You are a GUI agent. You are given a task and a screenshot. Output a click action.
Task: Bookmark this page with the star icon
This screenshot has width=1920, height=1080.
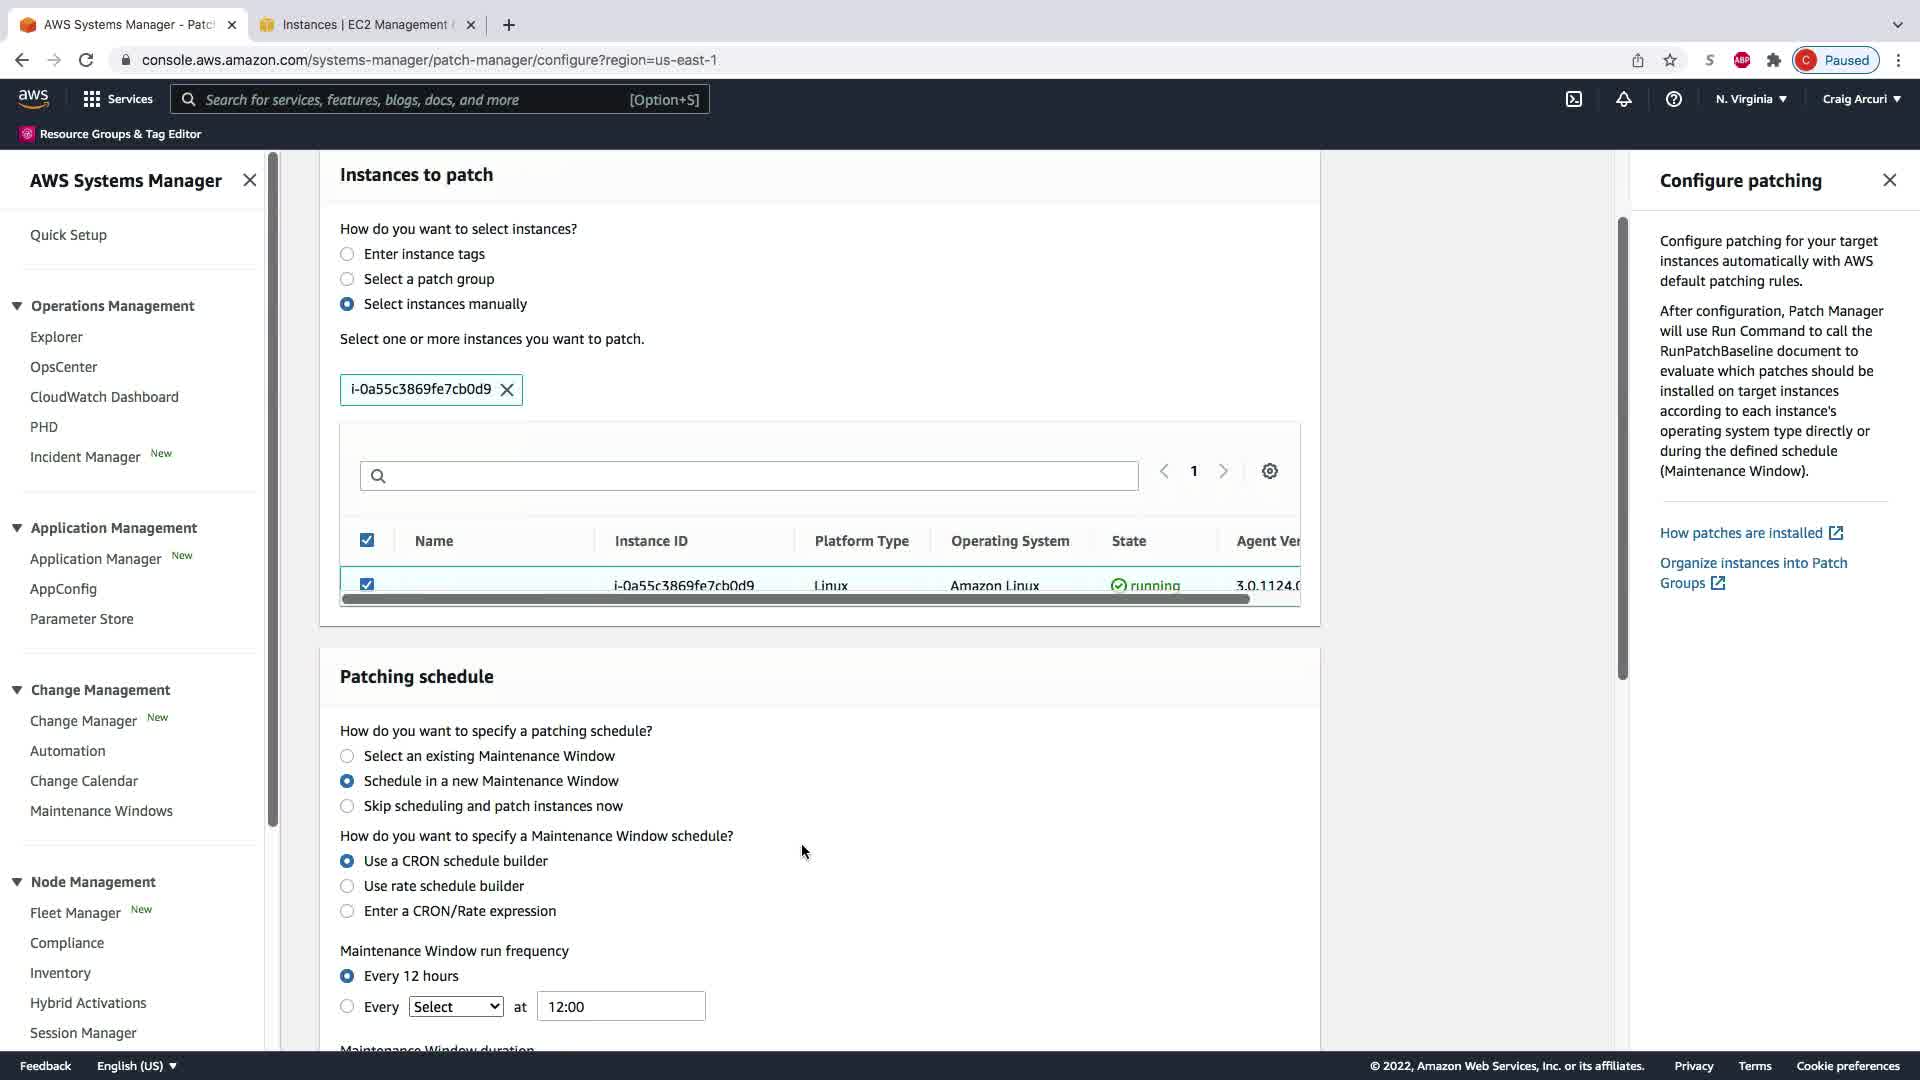(x=1670, y=60)
